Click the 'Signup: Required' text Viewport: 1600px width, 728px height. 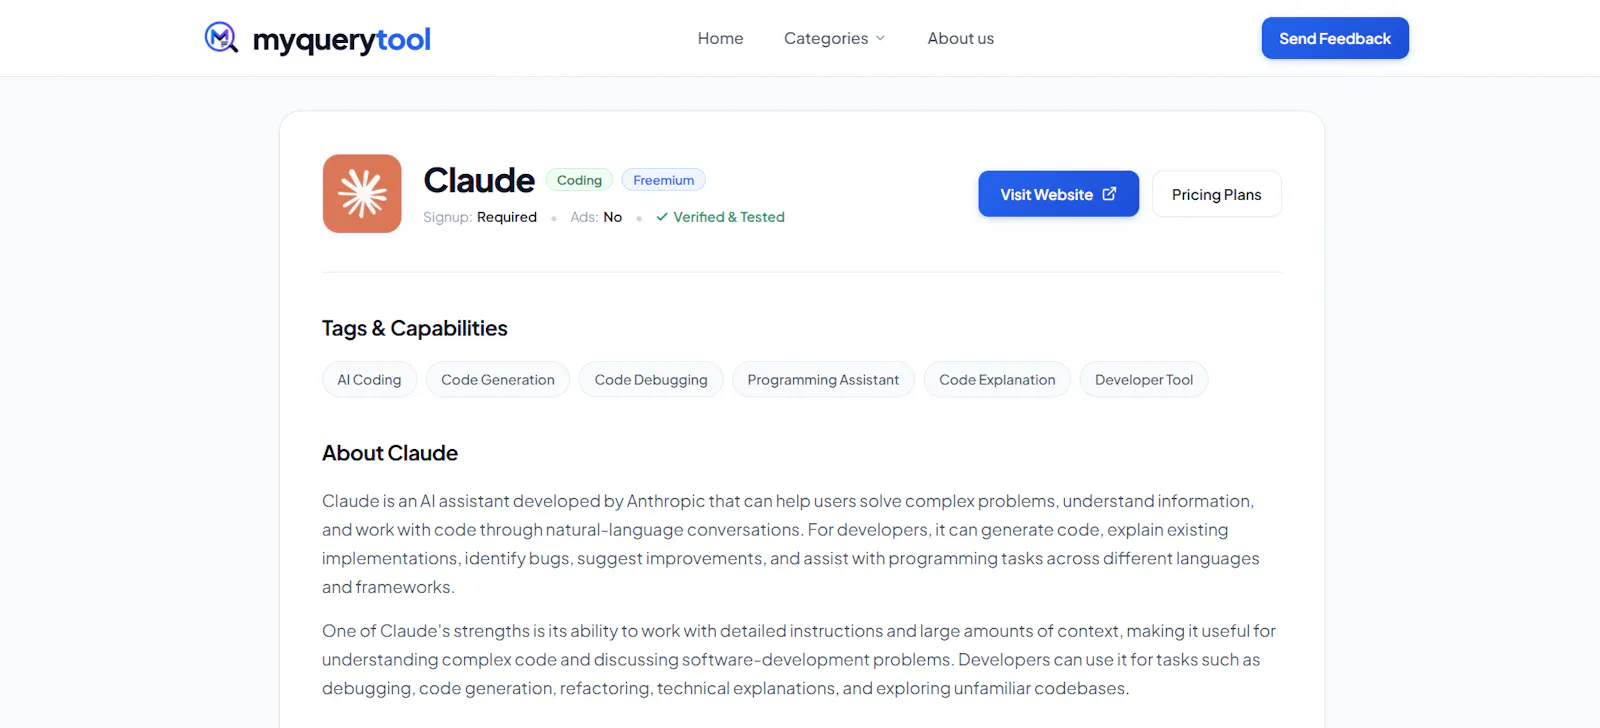480,217
